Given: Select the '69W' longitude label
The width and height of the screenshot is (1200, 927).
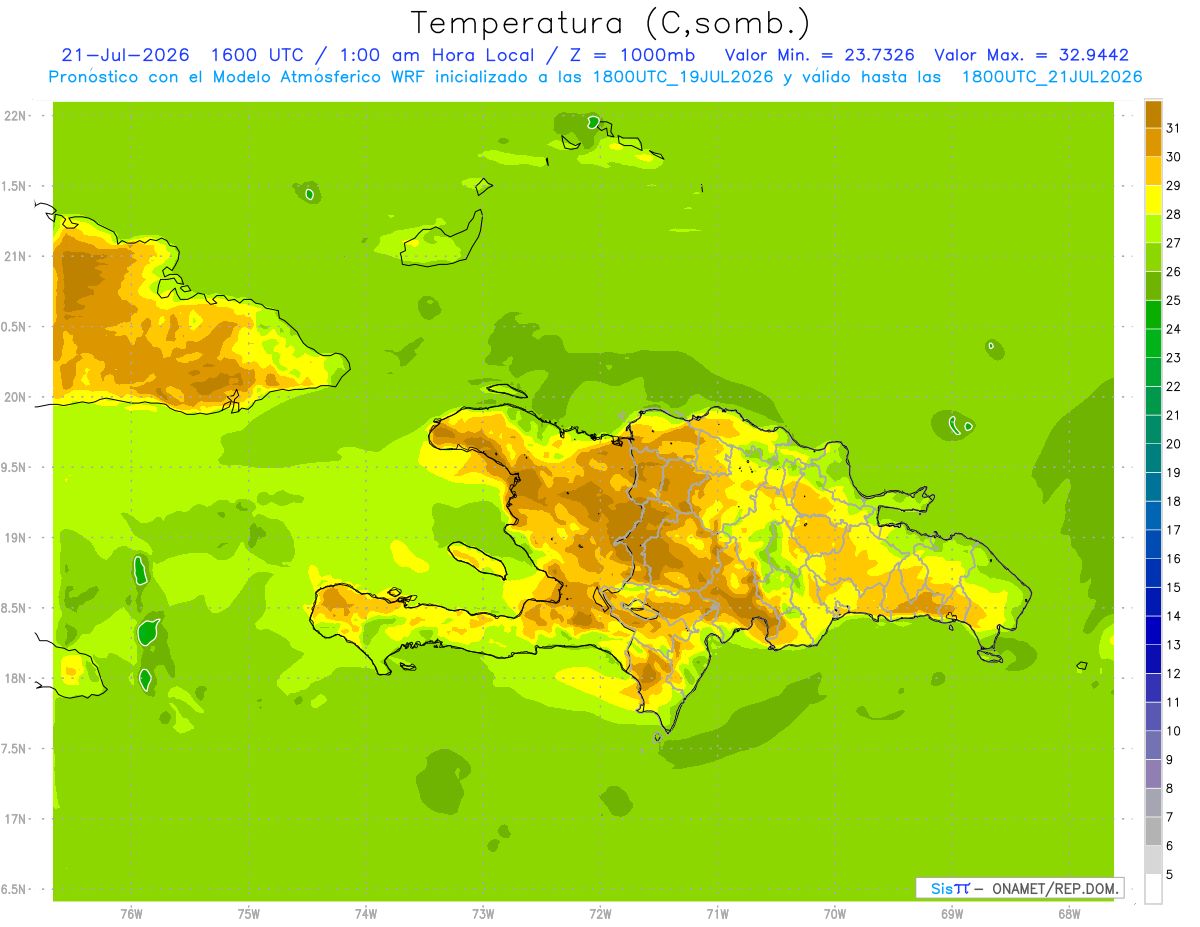Looking at the screenshot, I should (952, 913).
